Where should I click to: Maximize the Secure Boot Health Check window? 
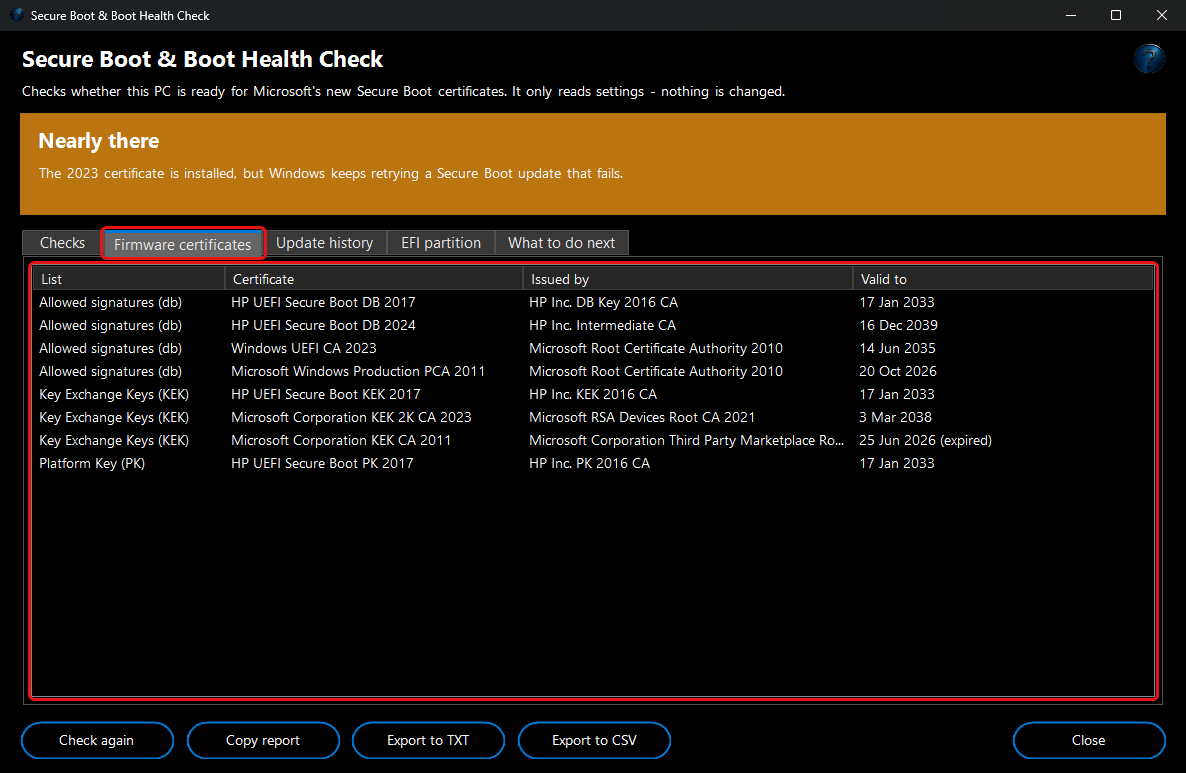pos(1116,15)
